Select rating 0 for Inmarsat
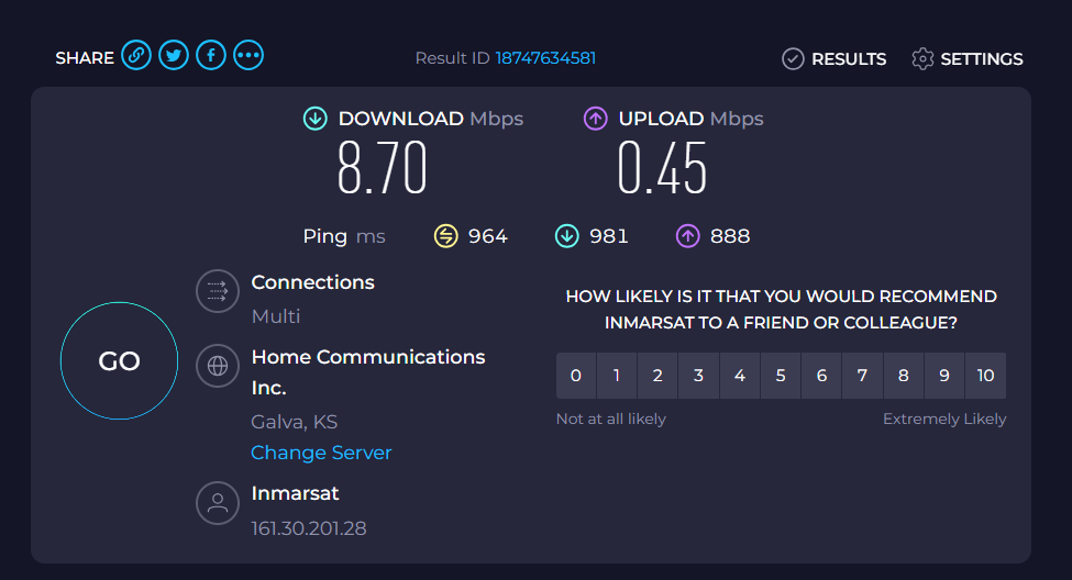The width and height of the screenshot is (1072, 580). pyautogui.click(x=576, y=376)
